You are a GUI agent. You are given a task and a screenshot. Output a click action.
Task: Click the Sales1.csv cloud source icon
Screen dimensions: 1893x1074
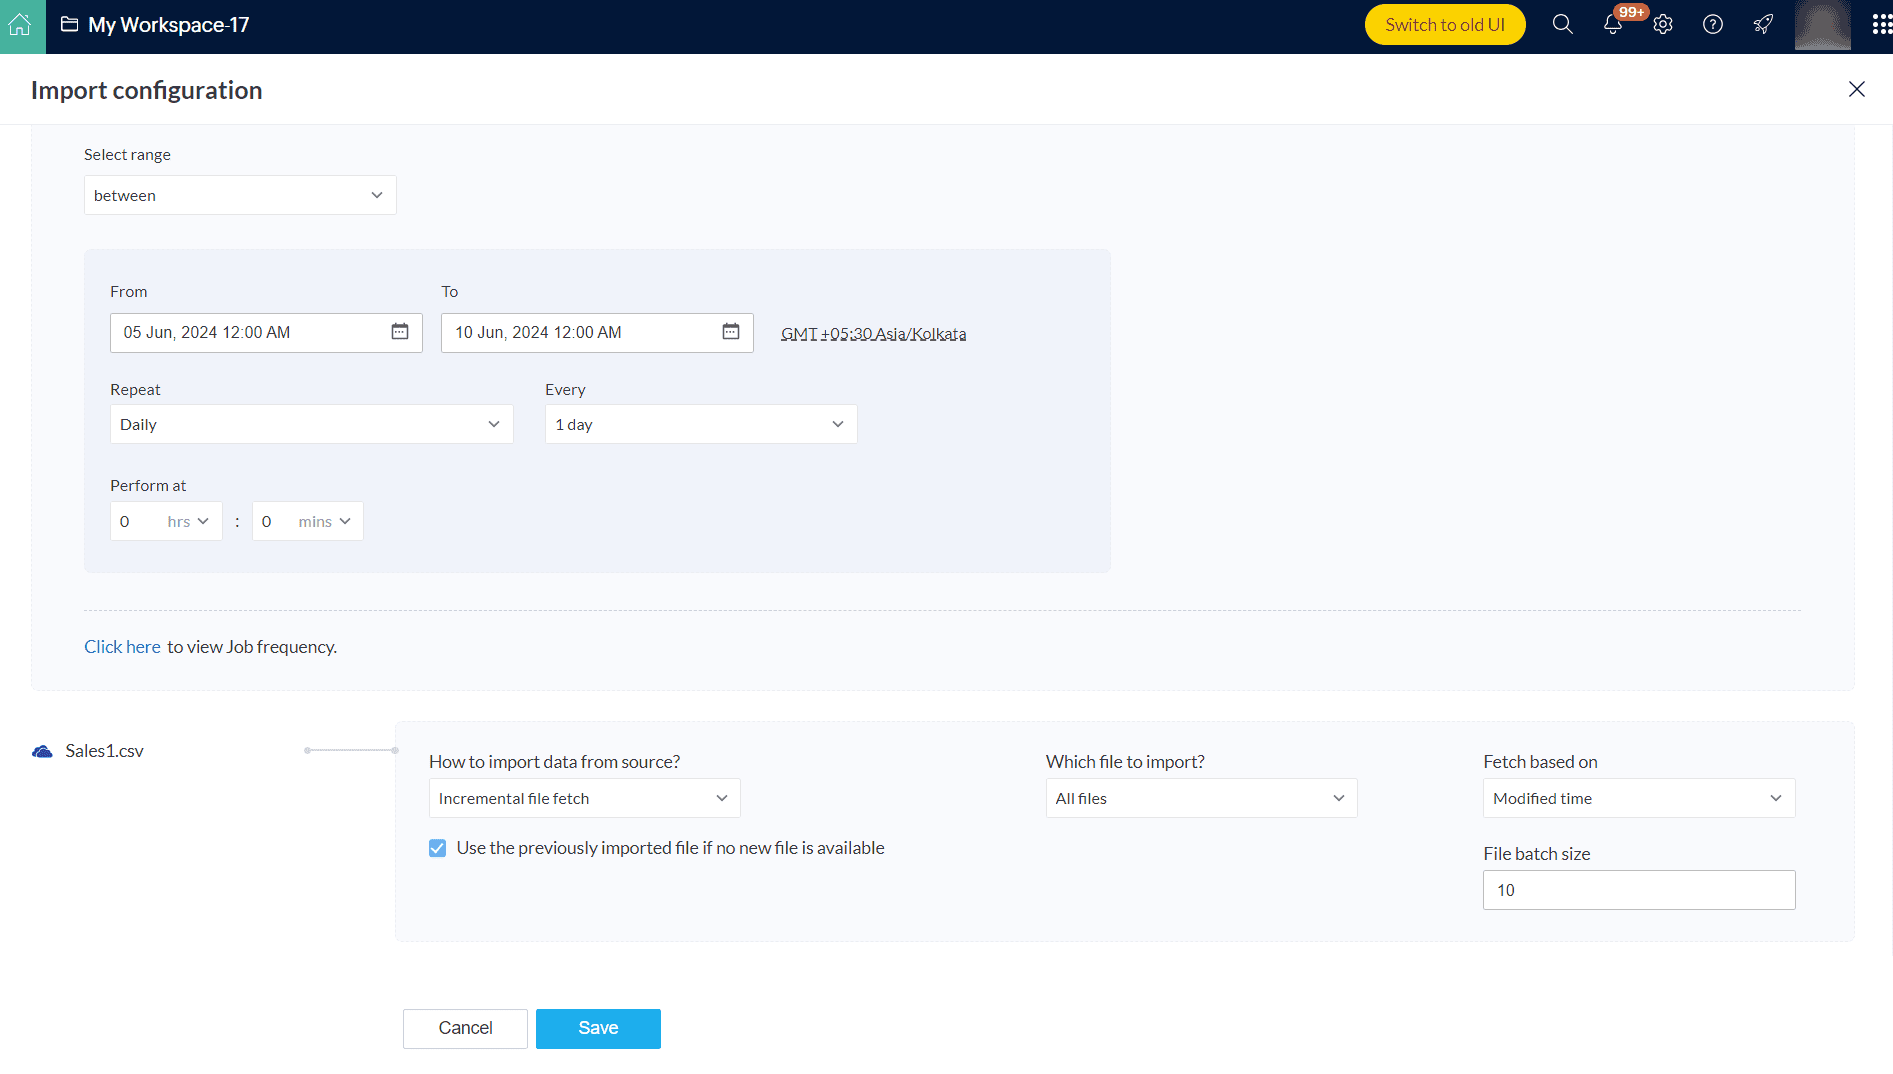coord(42,752)
